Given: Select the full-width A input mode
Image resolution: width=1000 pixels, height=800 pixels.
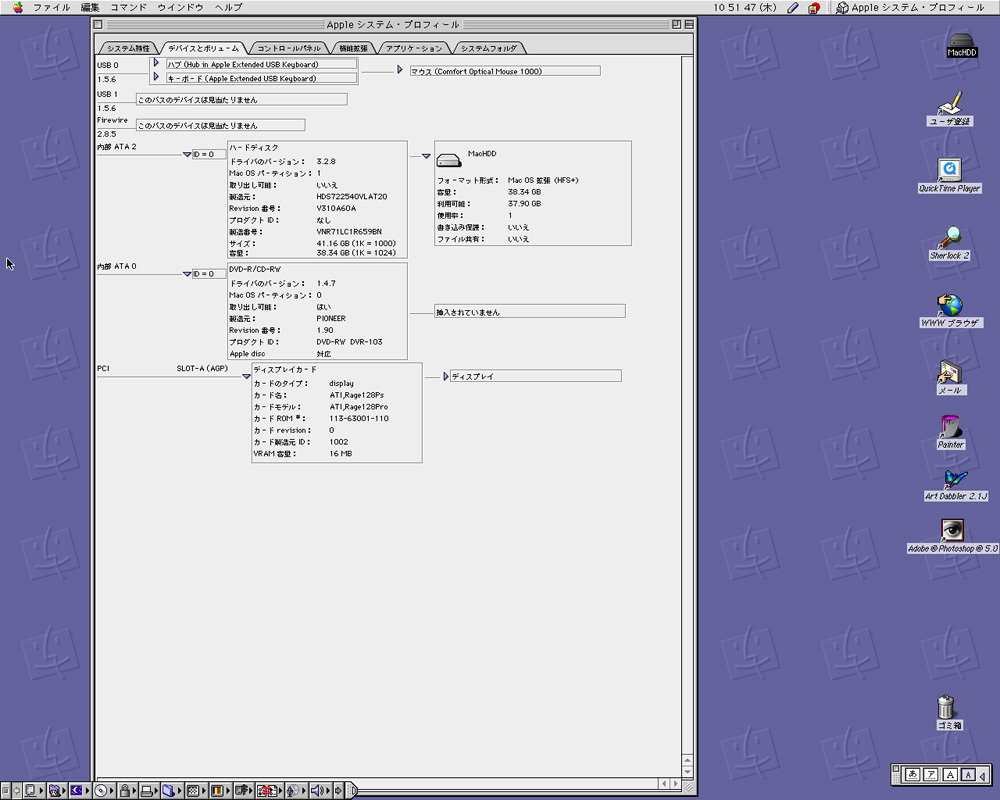Looking at the screenshot, I should tap(950, 774).
